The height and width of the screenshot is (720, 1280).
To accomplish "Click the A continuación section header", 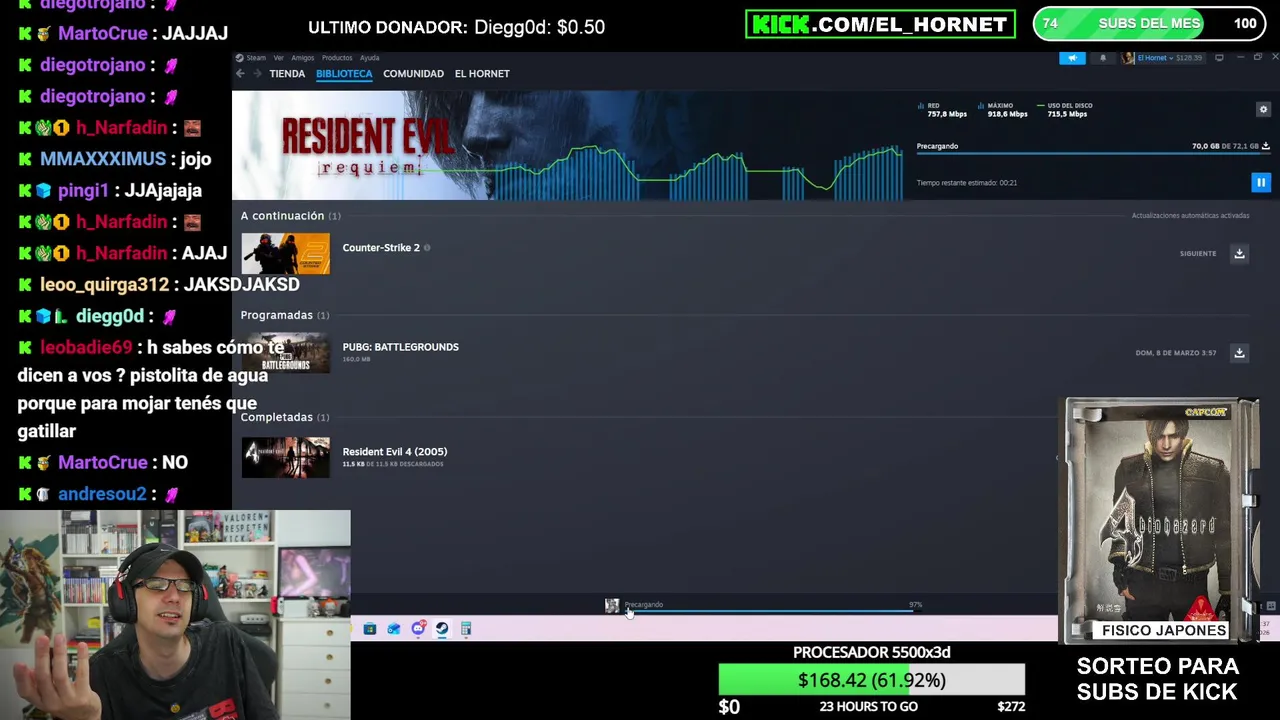I will tap(290, 216).
